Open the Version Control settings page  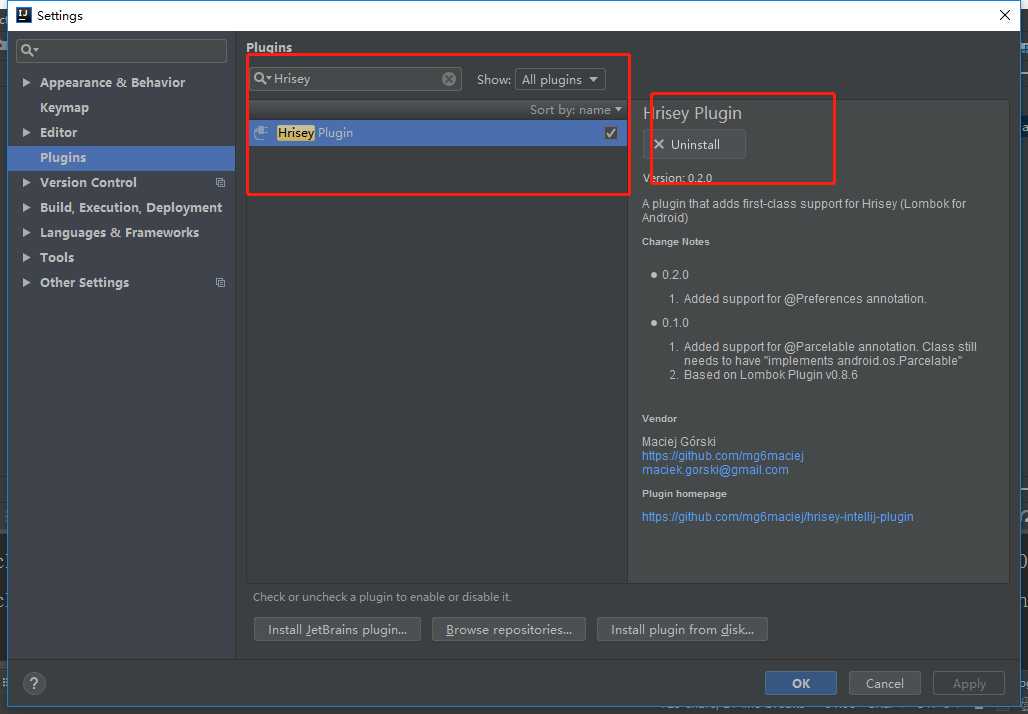[x=88, y=182]
